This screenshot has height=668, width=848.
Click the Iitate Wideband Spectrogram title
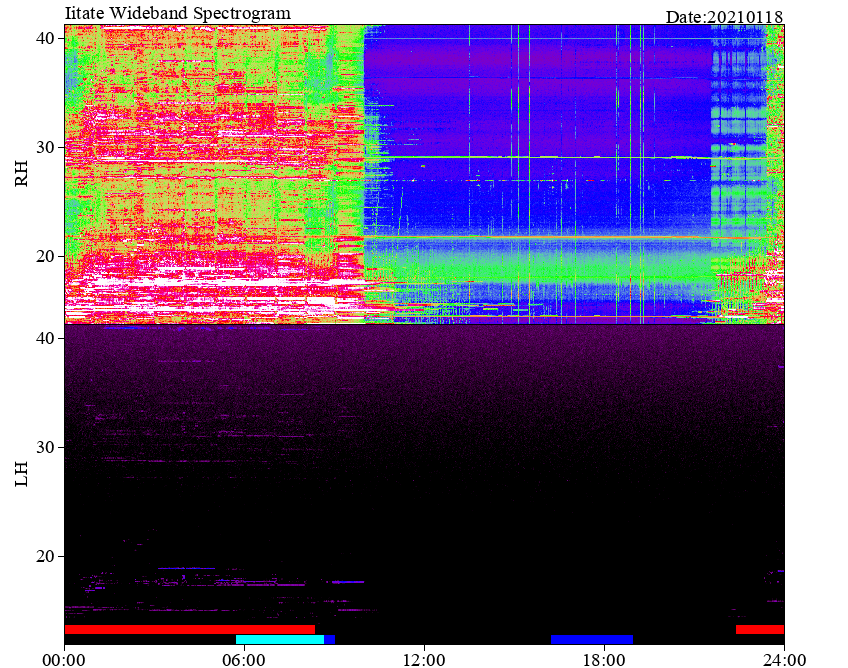[177, 13]
